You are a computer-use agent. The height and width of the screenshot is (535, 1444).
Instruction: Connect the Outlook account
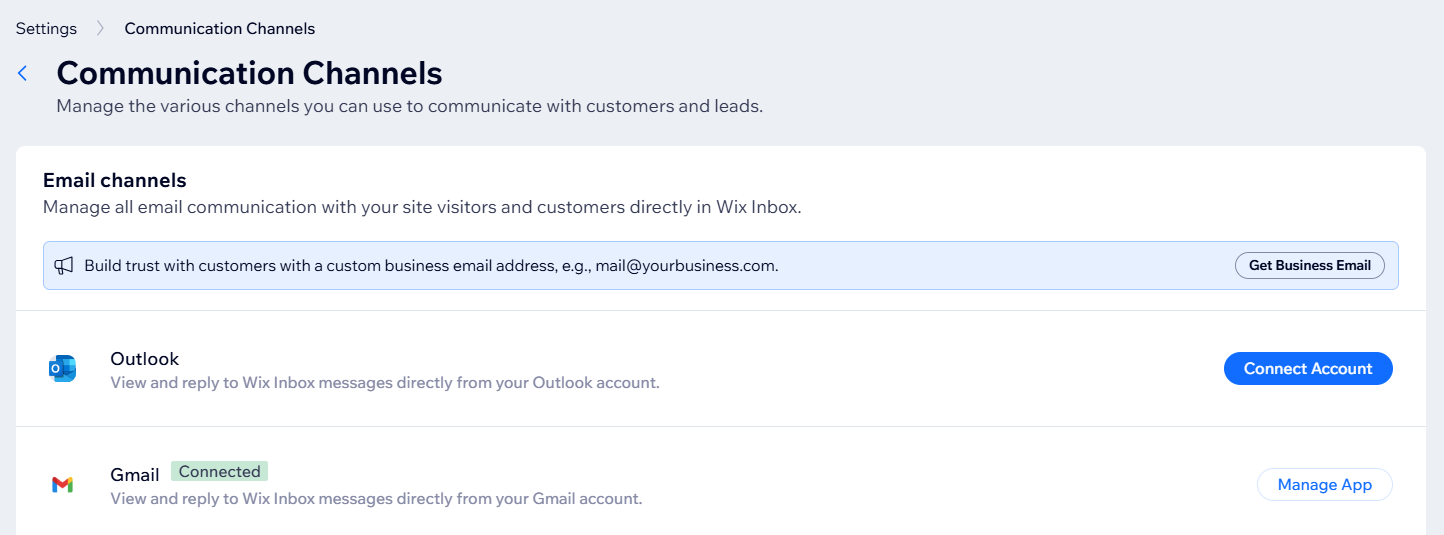(x=1307, y=368)
